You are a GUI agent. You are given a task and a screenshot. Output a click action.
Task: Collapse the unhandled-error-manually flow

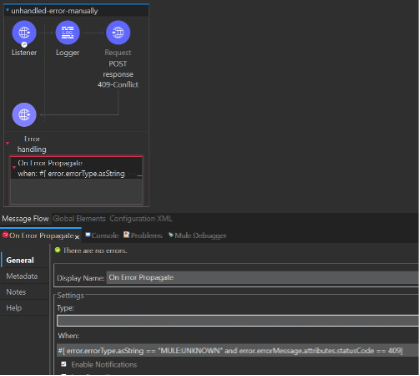[x=7, y=10]
